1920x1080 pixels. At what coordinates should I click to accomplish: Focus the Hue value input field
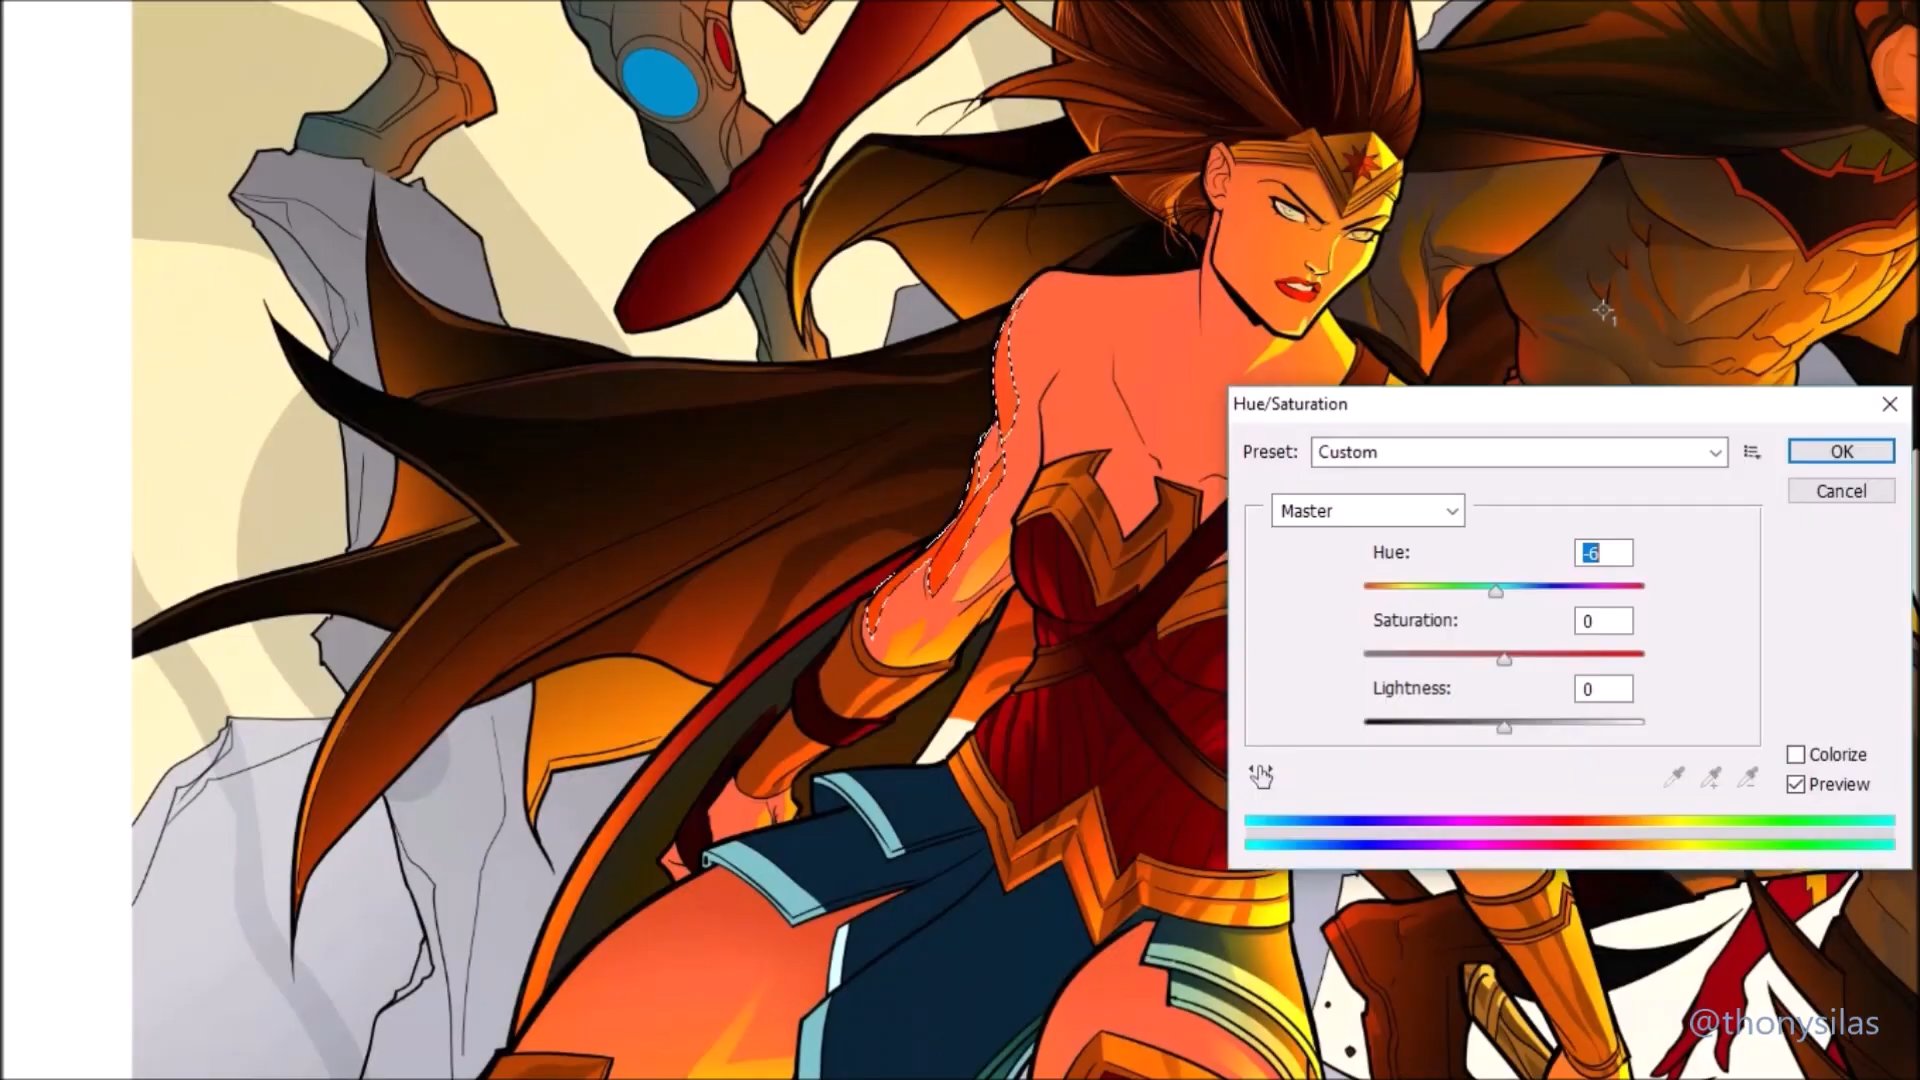[x=1603, y=553]
